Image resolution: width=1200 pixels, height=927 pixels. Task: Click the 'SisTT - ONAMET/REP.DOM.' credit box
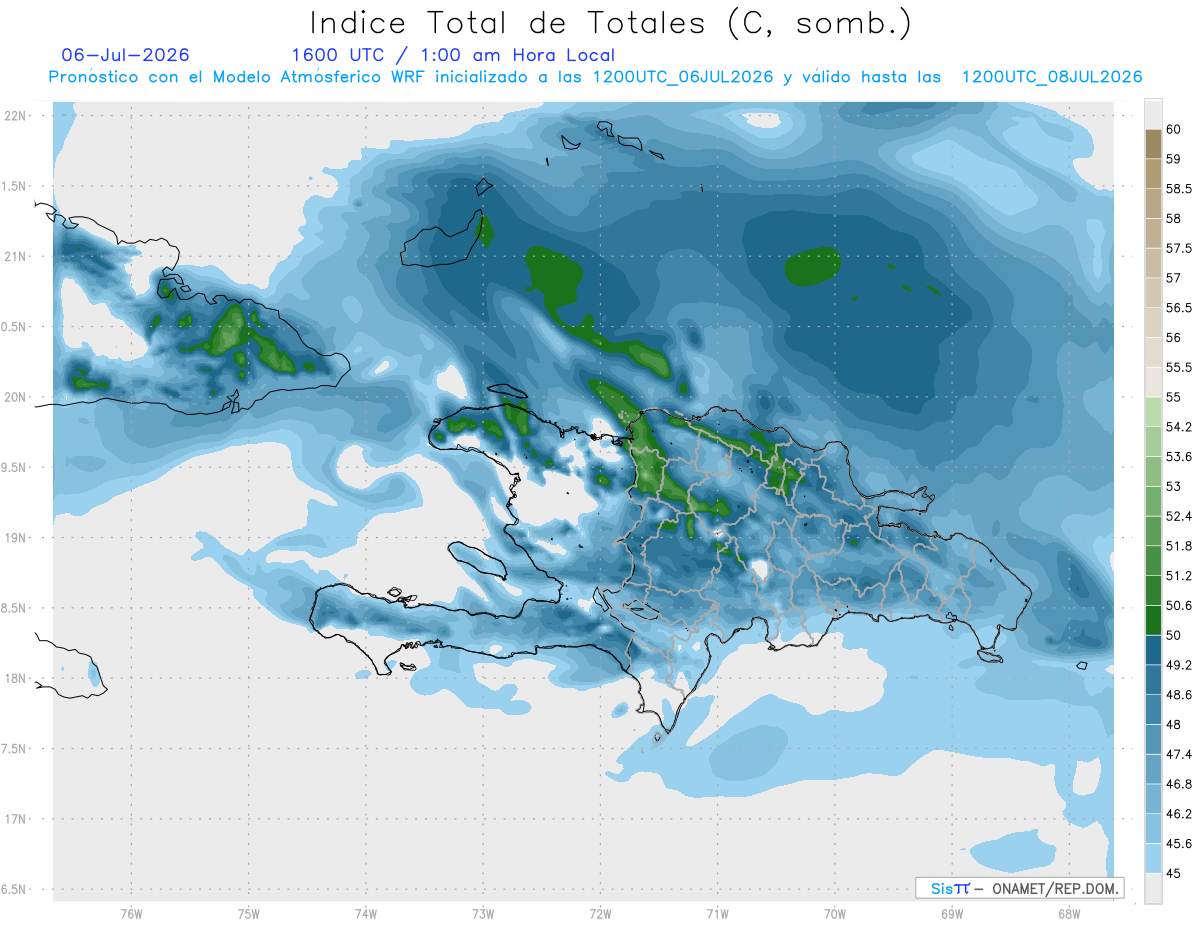coord(1020,888)
